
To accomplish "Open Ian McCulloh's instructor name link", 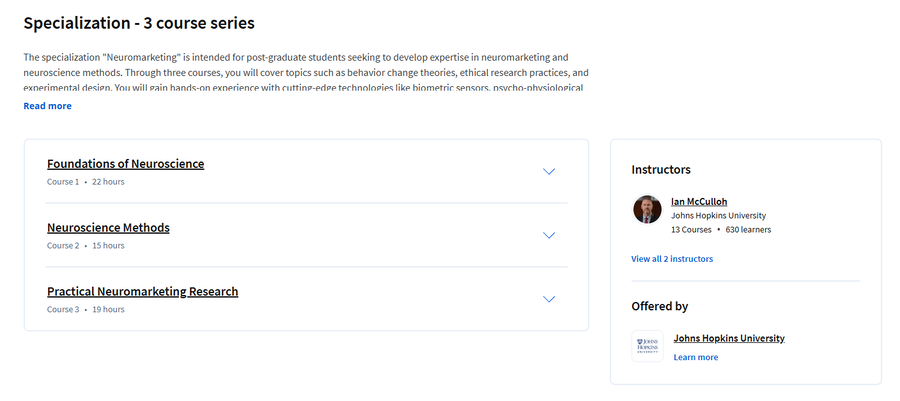I will (699, 201).
